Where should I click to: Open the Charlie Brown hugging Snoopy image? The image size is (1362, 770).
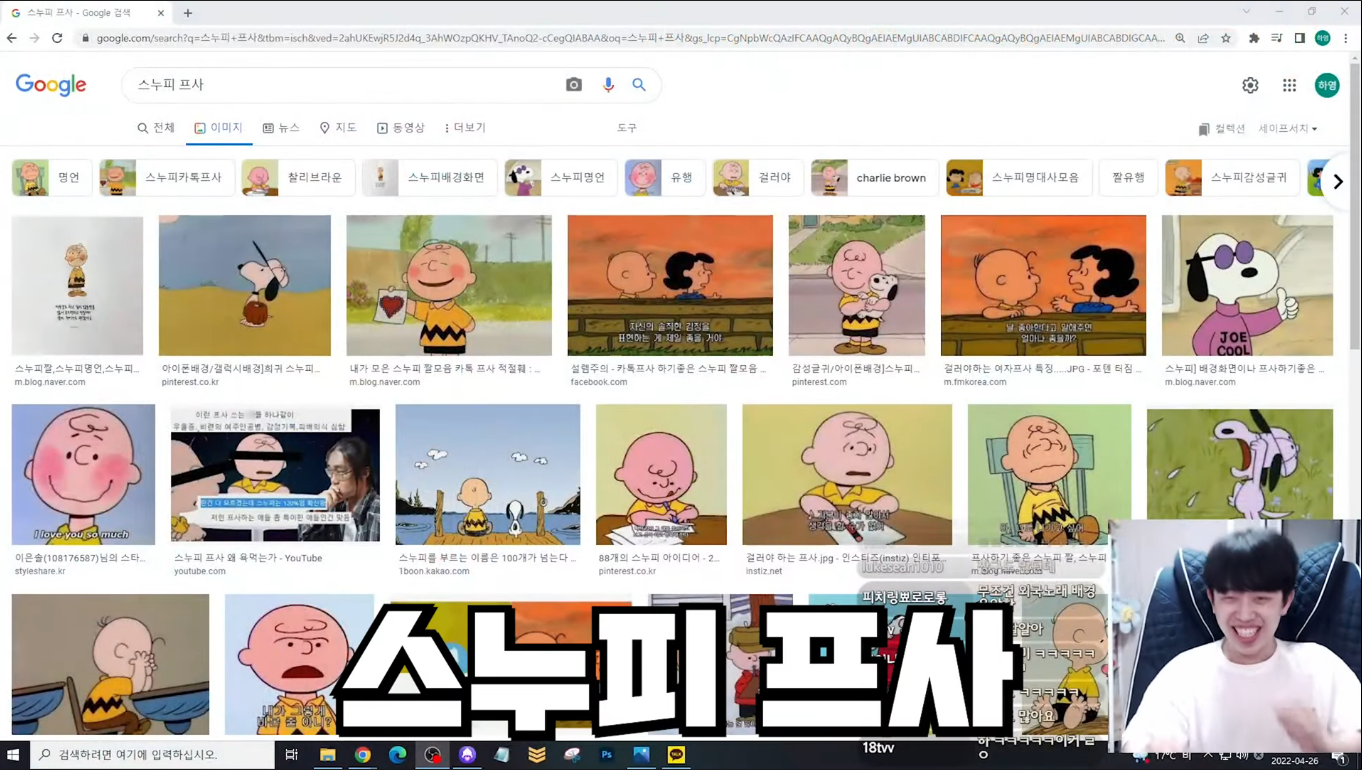point(857,285)
